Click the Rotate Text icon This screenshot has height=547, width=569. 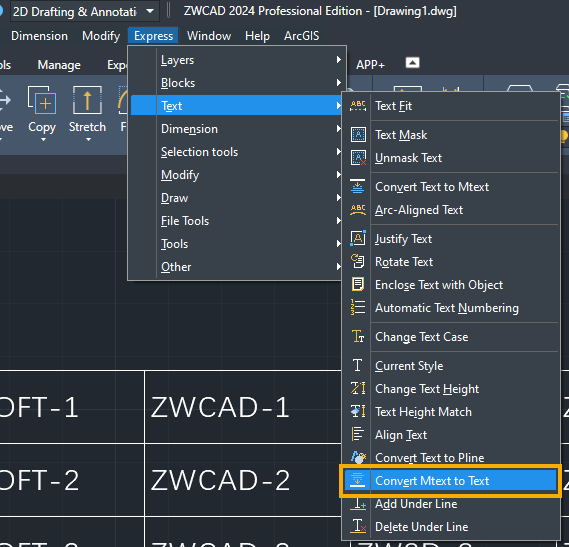358,261
